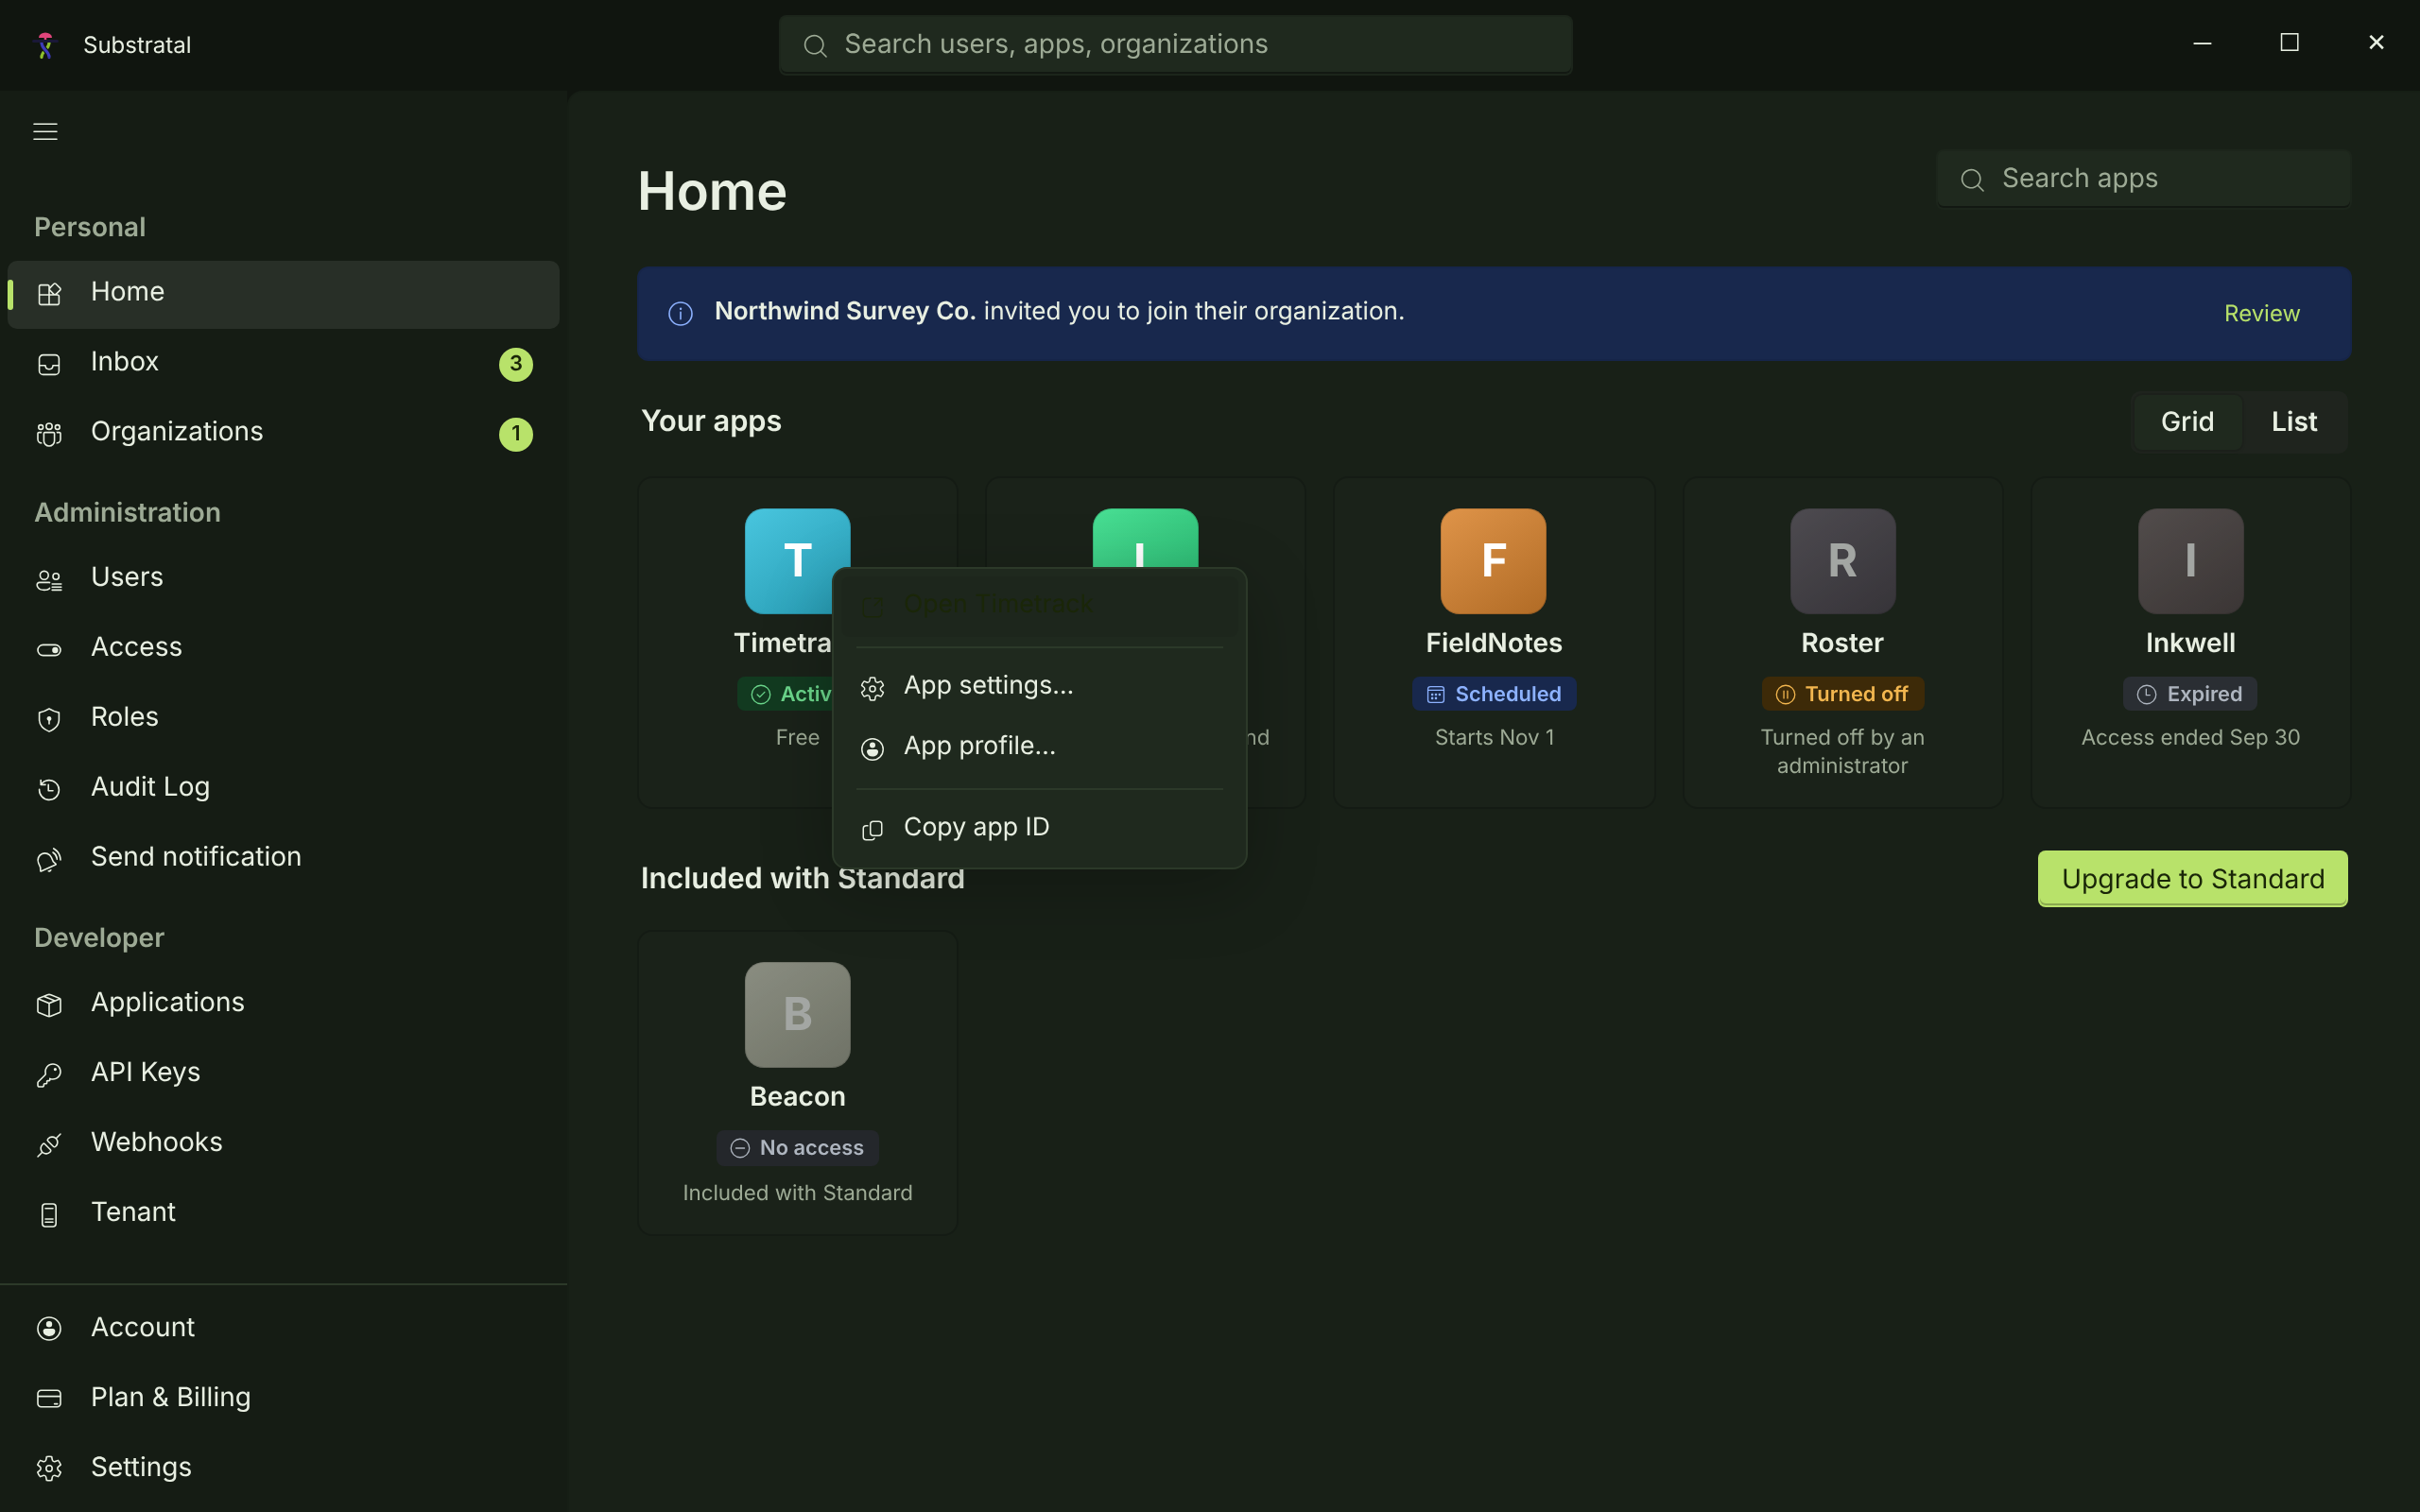Click the Plan & Billing card icon
The width and height of the screenshot is (2420, 1512).
click(x=49, y=1398)
